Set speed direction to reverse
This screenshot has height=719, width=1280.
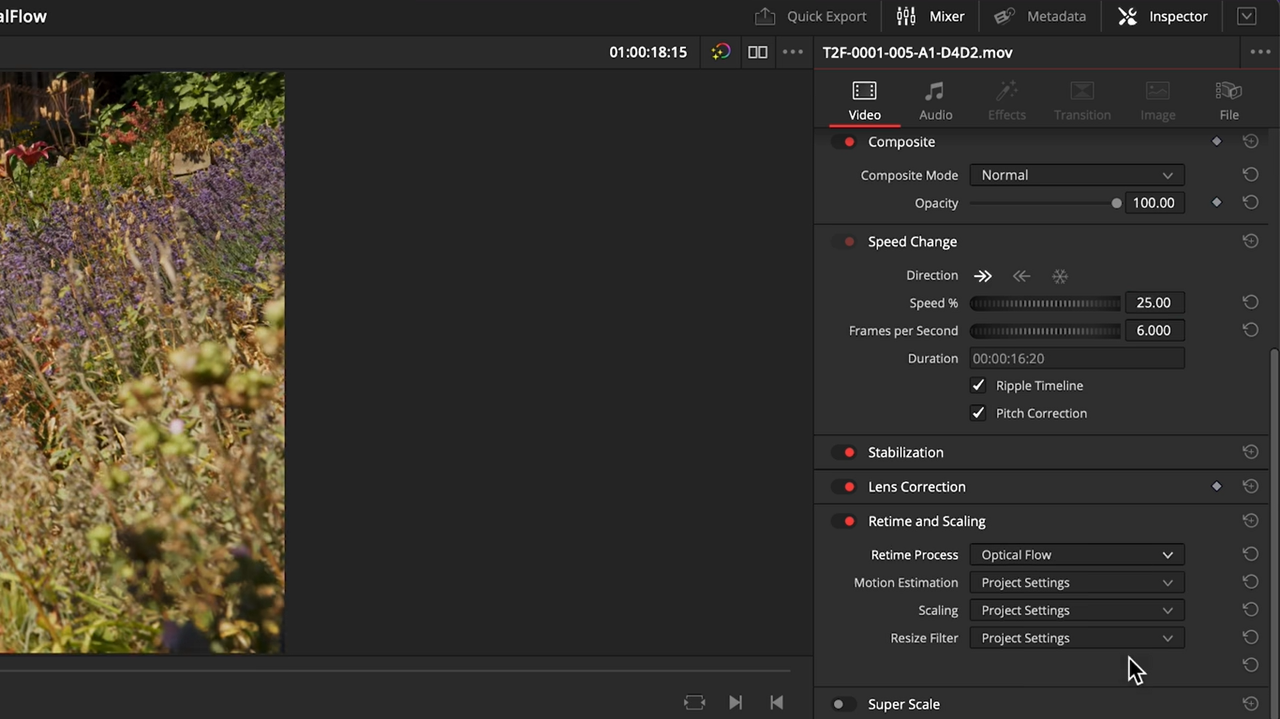(x=1021, y=276)
